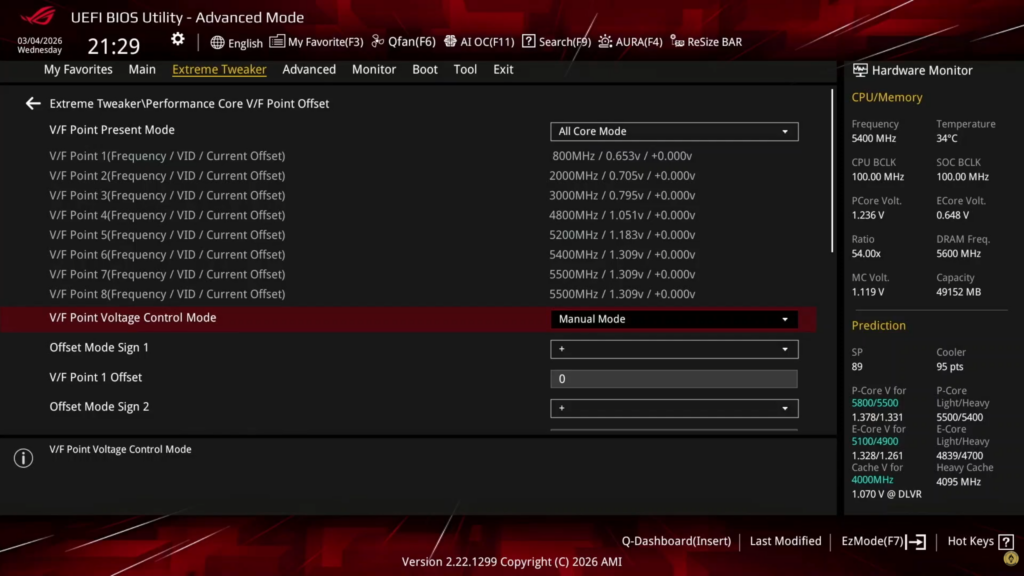This screenshot has width=1024, height=576.
Task: Expand V/F Point Present Mode dropdown
Action: pos(674,131)
